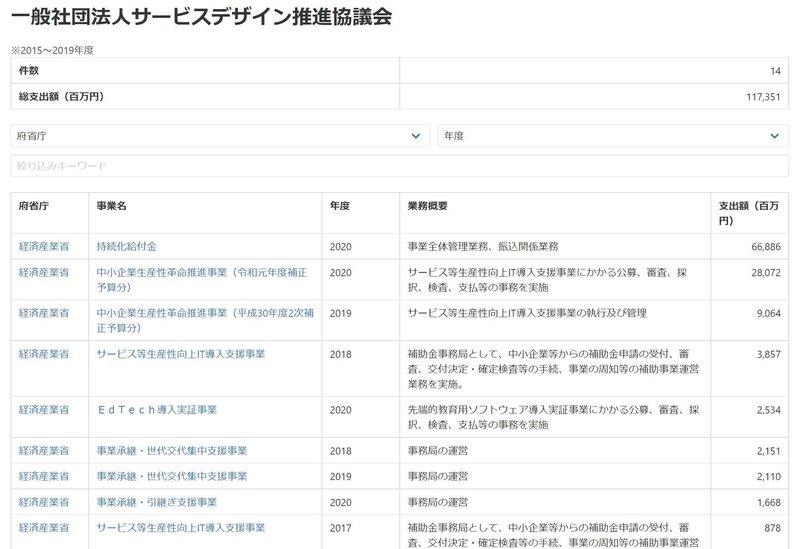Click 経済産業省 in the 9,064 row

pos(44,313)
